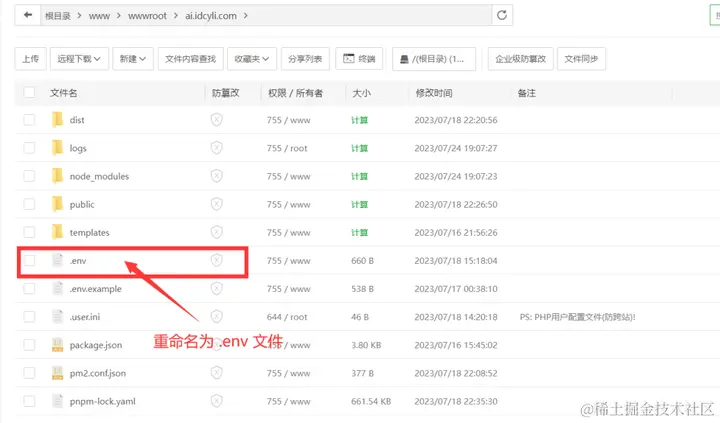This screenshot has height=423, width=720.
Task: Click the 文件内容查找 button
Action: coord(191,59)
